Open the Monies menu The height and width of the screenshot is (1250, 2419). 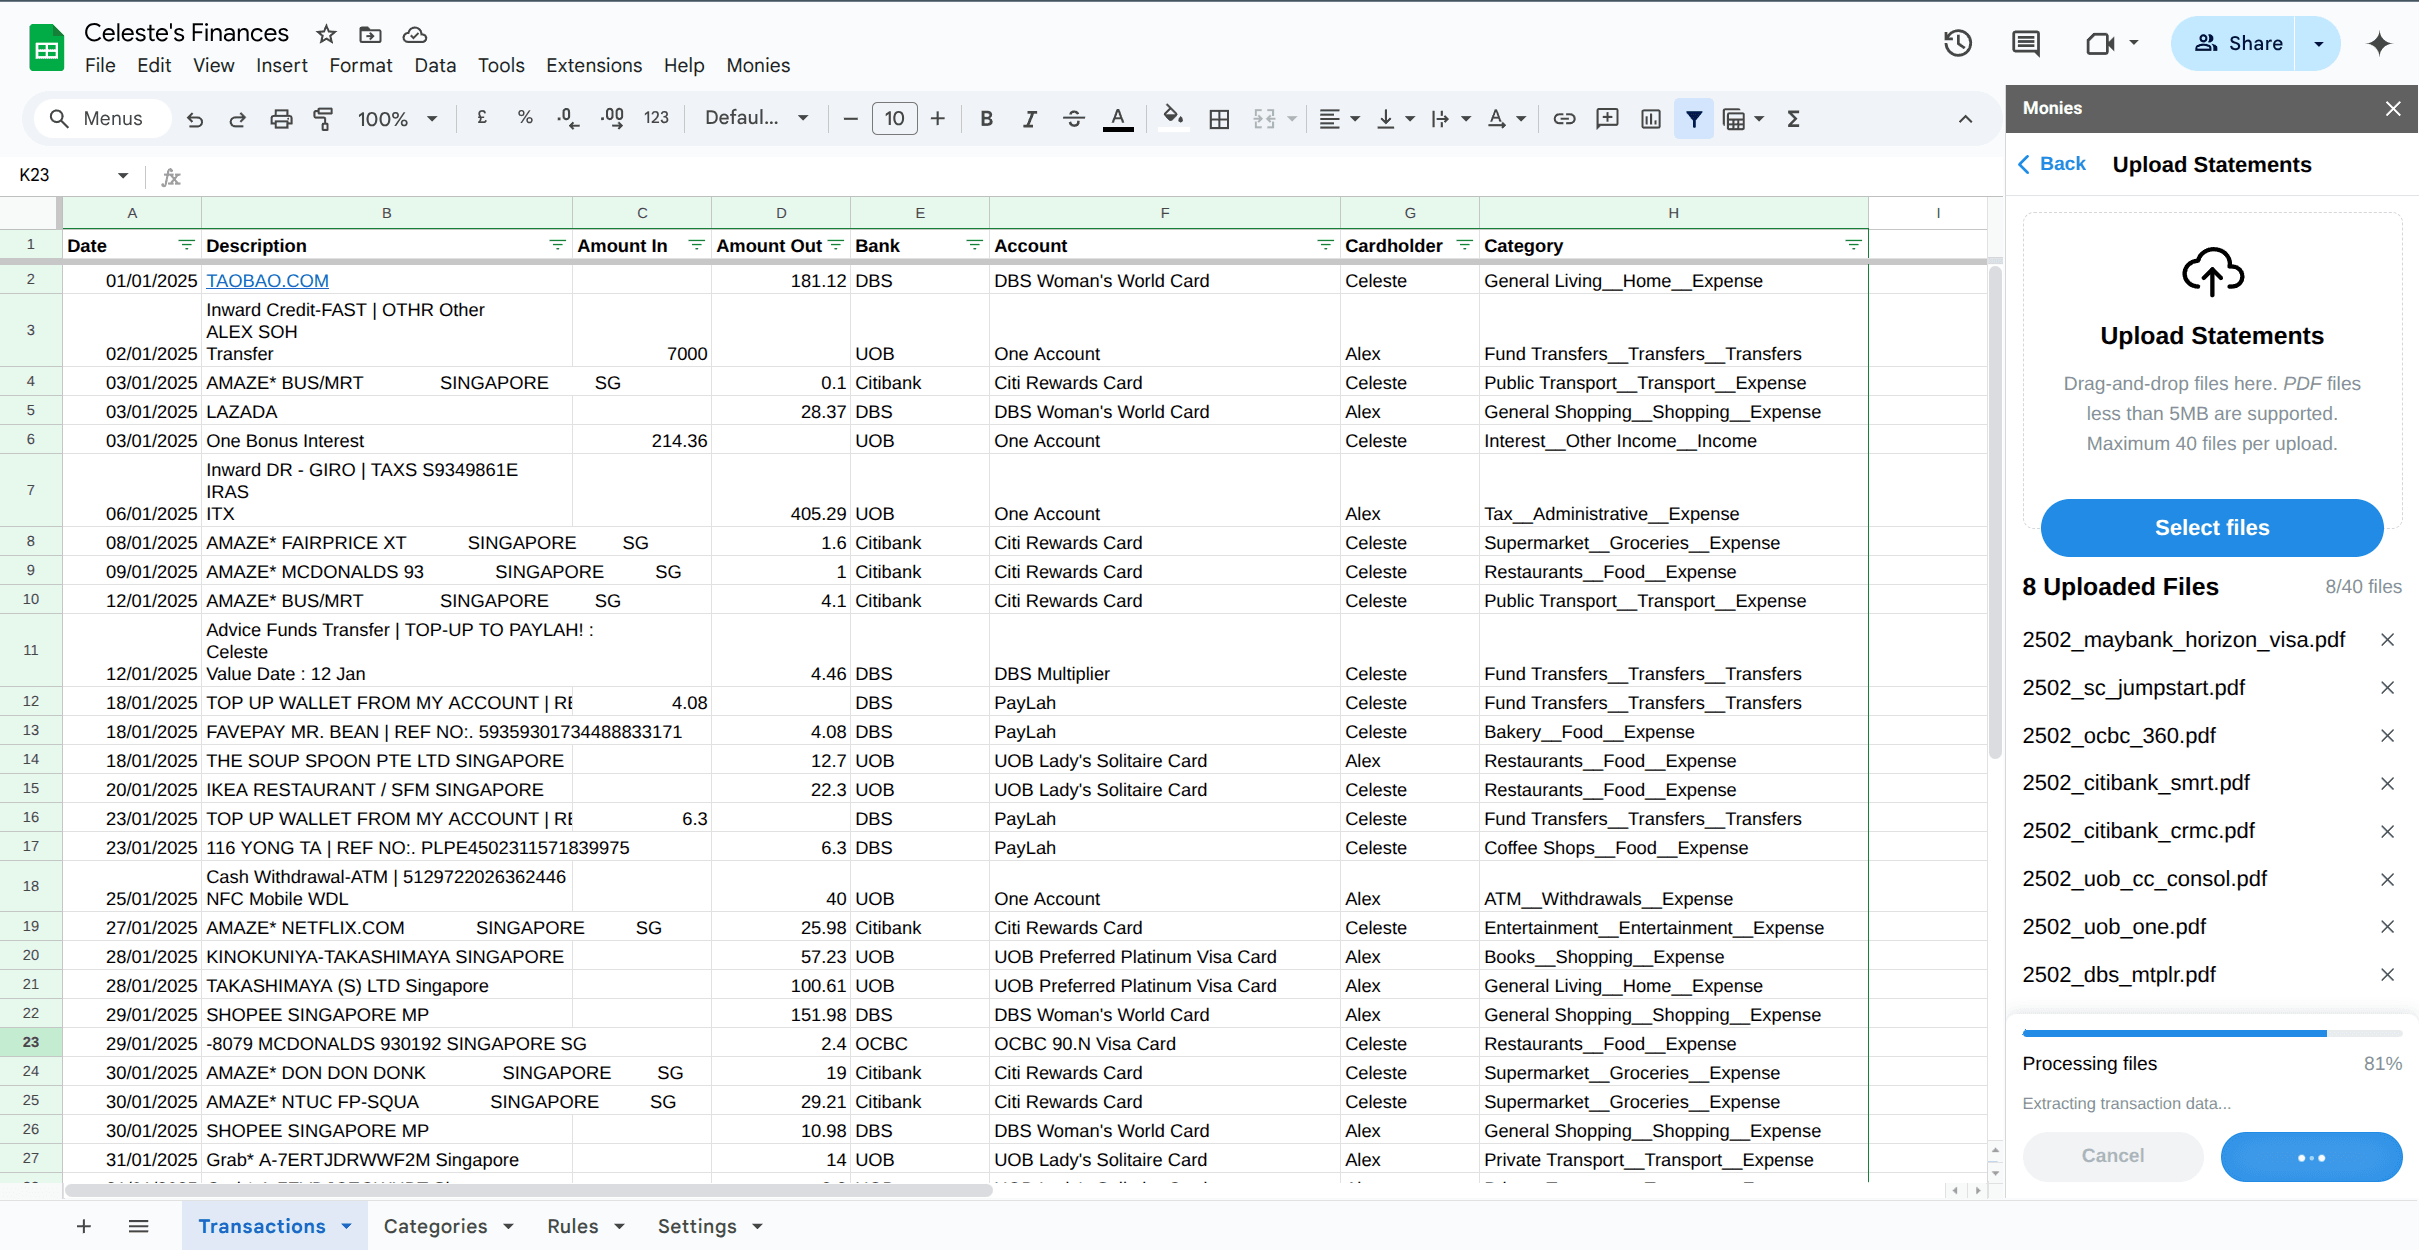click(757, 65)
